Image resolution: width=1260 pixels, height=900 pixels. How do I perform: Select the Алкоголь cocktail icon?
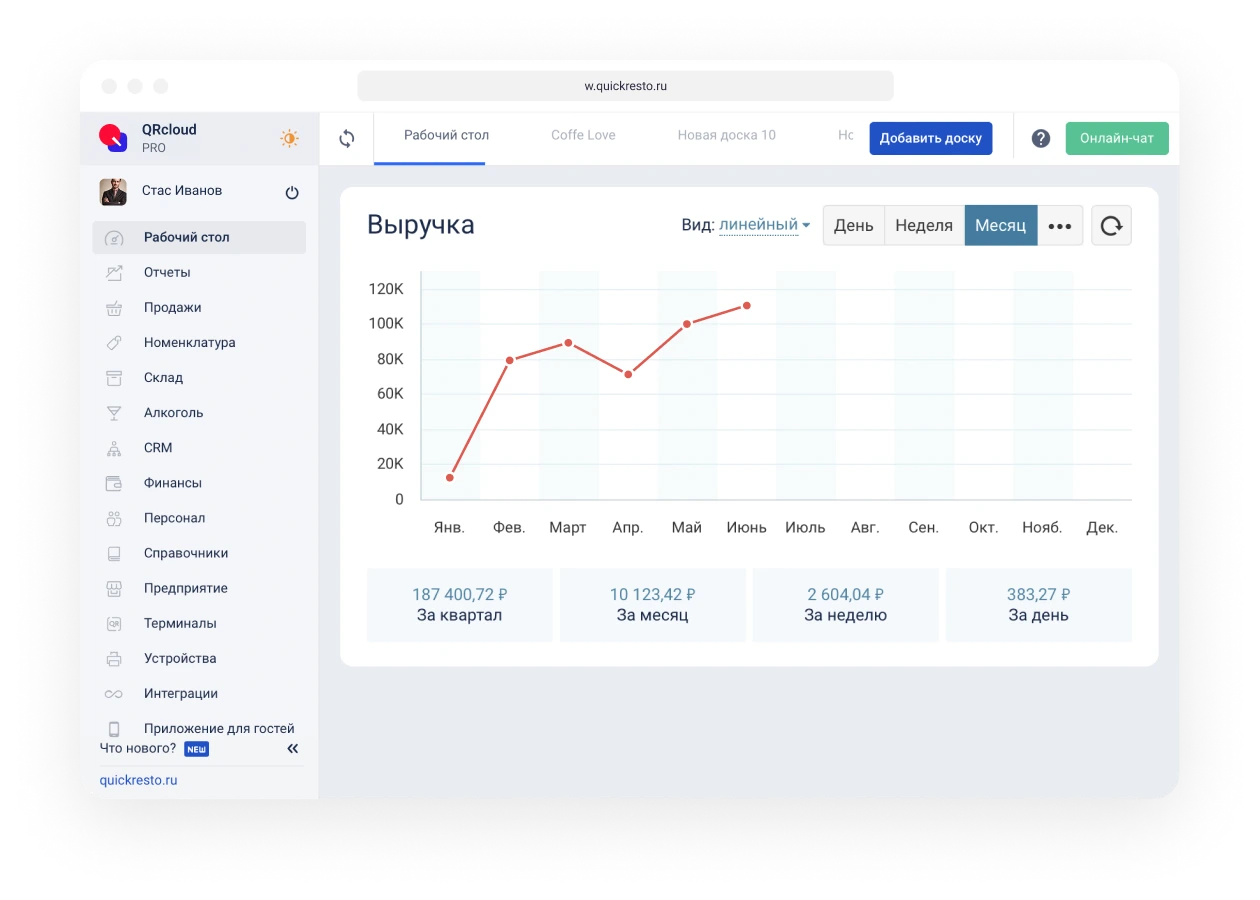(x=114, y=412)
